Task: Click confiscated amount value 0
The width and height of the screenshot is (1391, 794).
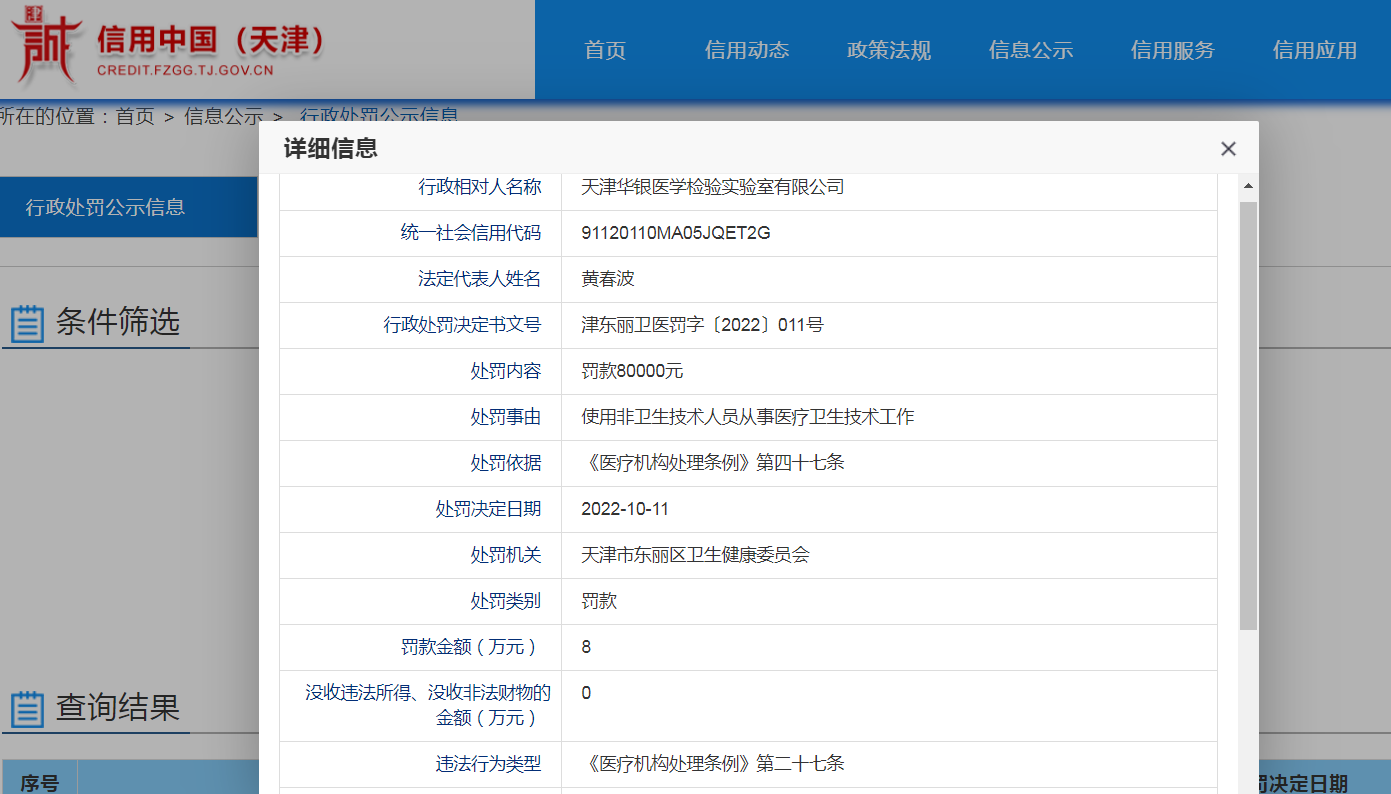Action: pos(586,693)
